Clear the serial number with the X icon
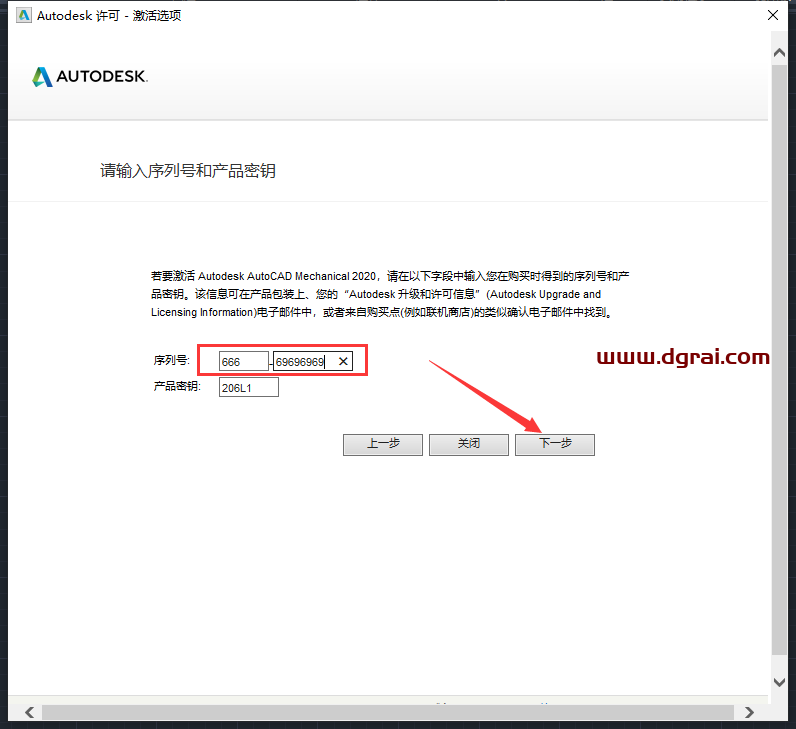Screen dimensions: 796x729 343,361
